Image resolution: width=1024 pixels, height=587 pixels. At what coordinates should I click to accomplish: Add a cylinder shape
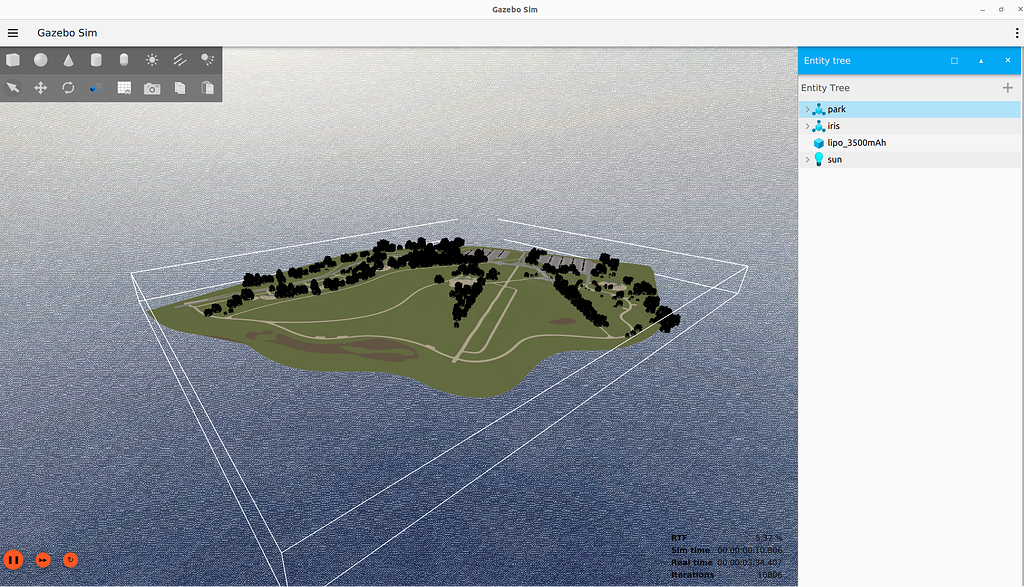point(96,60)
